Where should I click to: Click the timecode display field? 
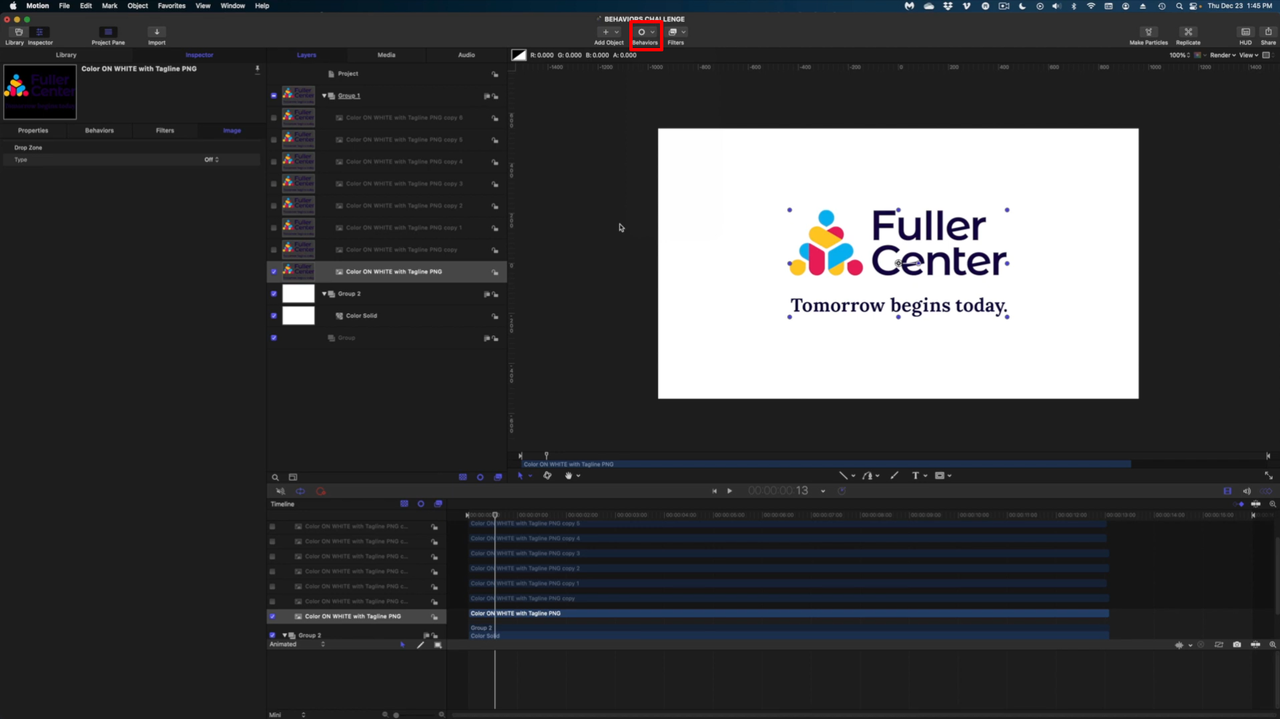pos(778,491)
